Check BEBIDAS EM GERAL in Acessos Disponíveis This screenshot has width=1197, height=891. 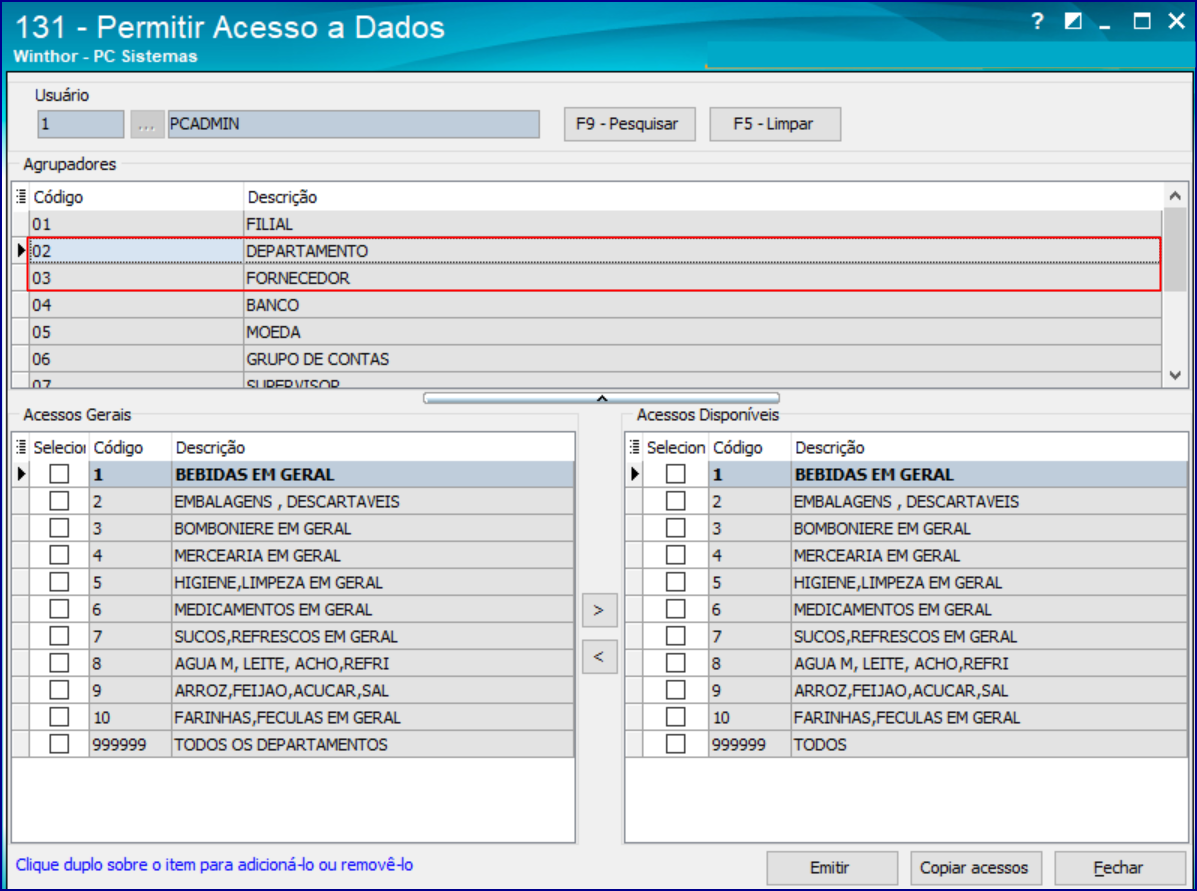tap(676, 474)
